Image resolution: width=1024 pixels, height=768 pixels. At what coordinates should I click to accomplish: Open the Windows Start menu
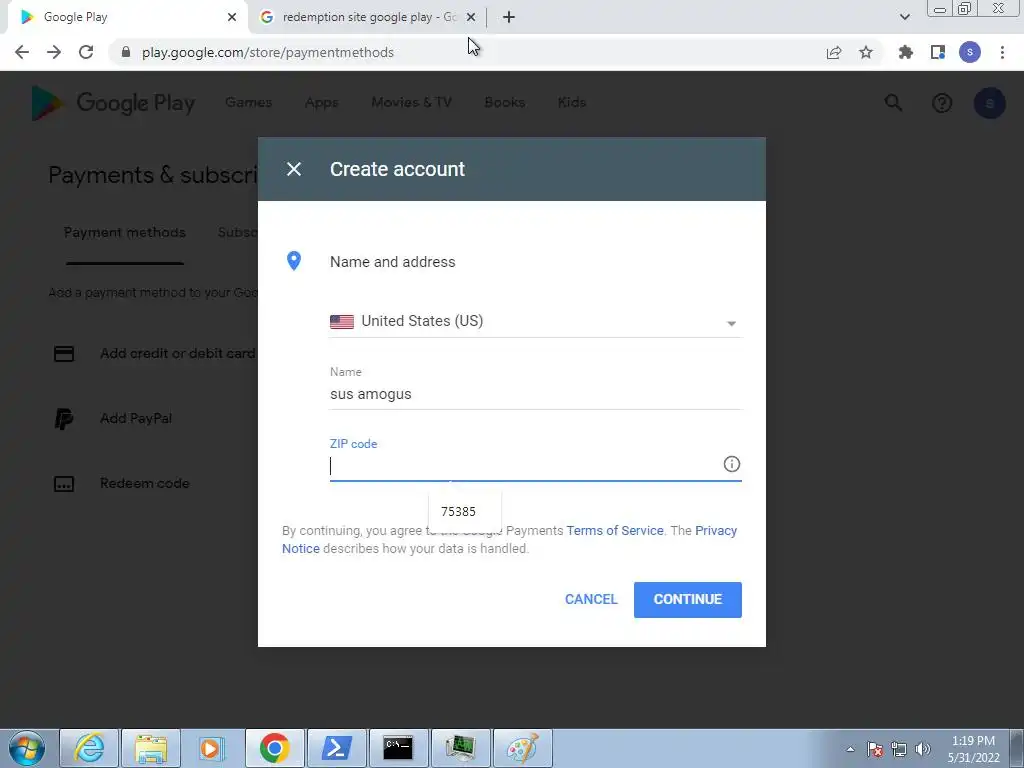point(27,748)
